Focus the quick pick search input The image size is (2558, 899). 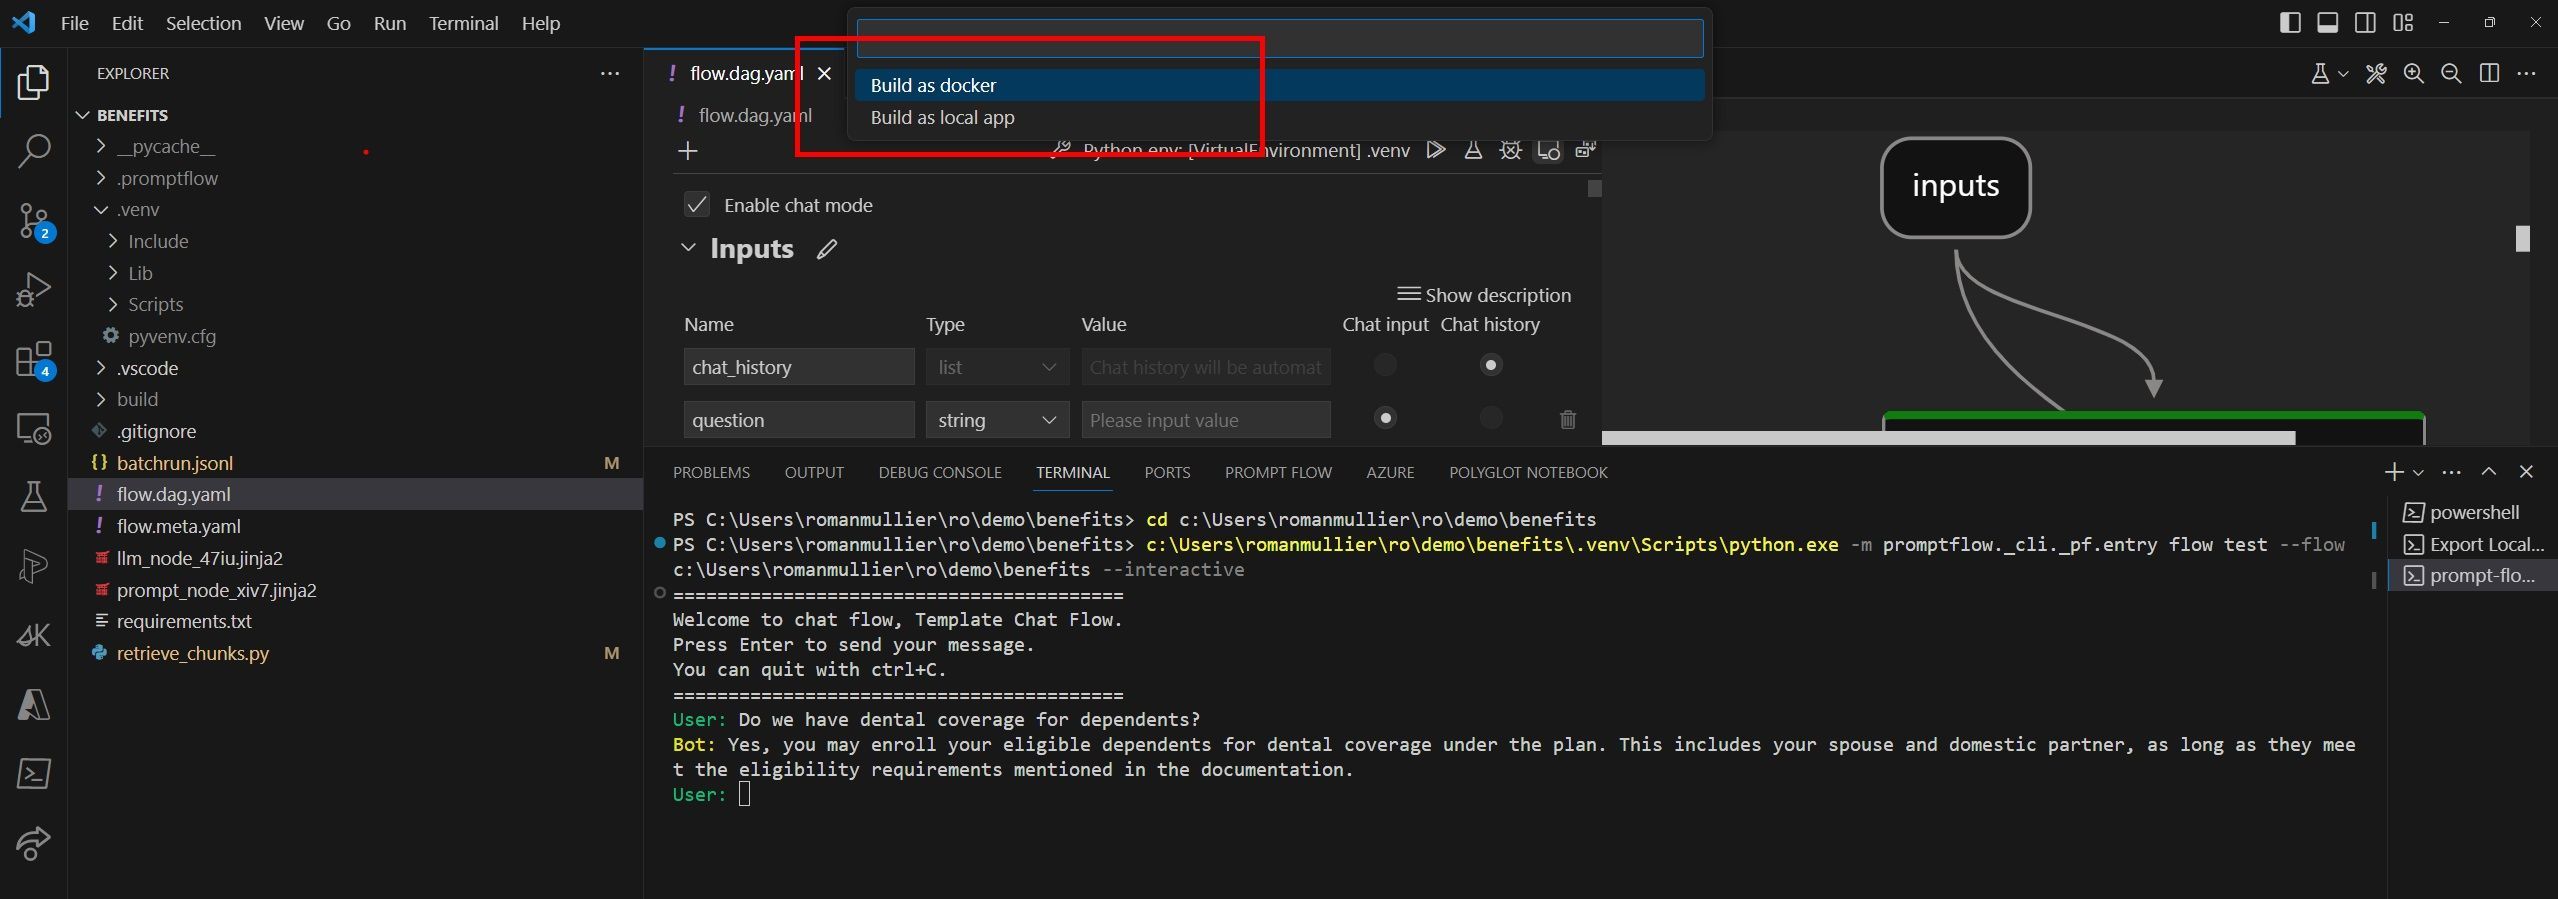point(1279,39)
